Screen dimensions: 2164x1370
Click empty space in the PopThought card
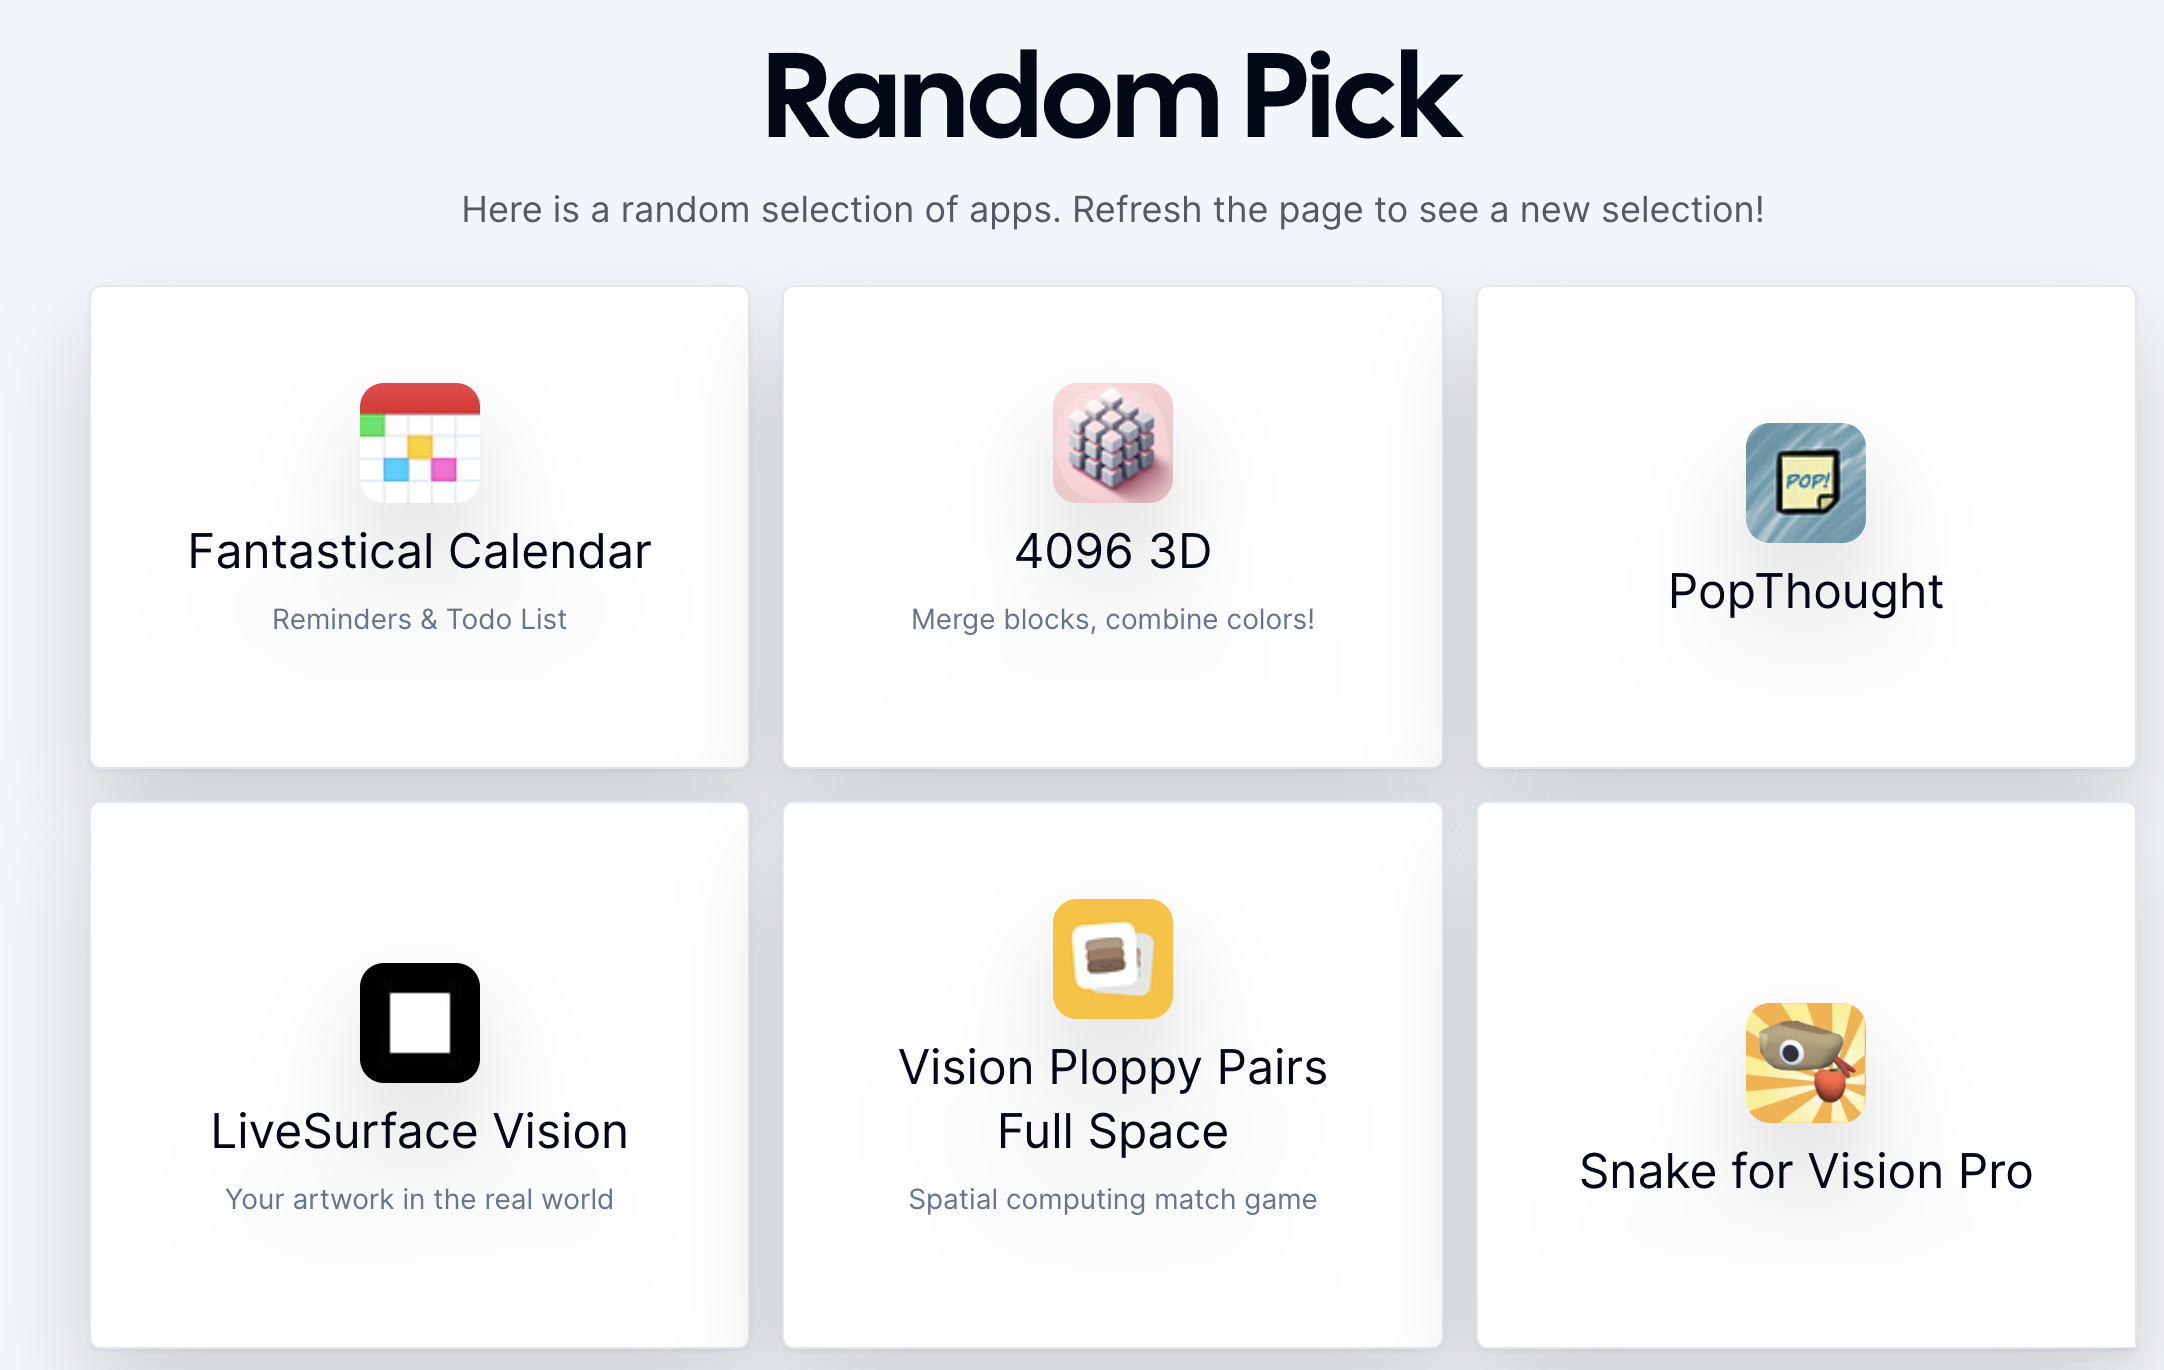click(x=1805, y=700)
